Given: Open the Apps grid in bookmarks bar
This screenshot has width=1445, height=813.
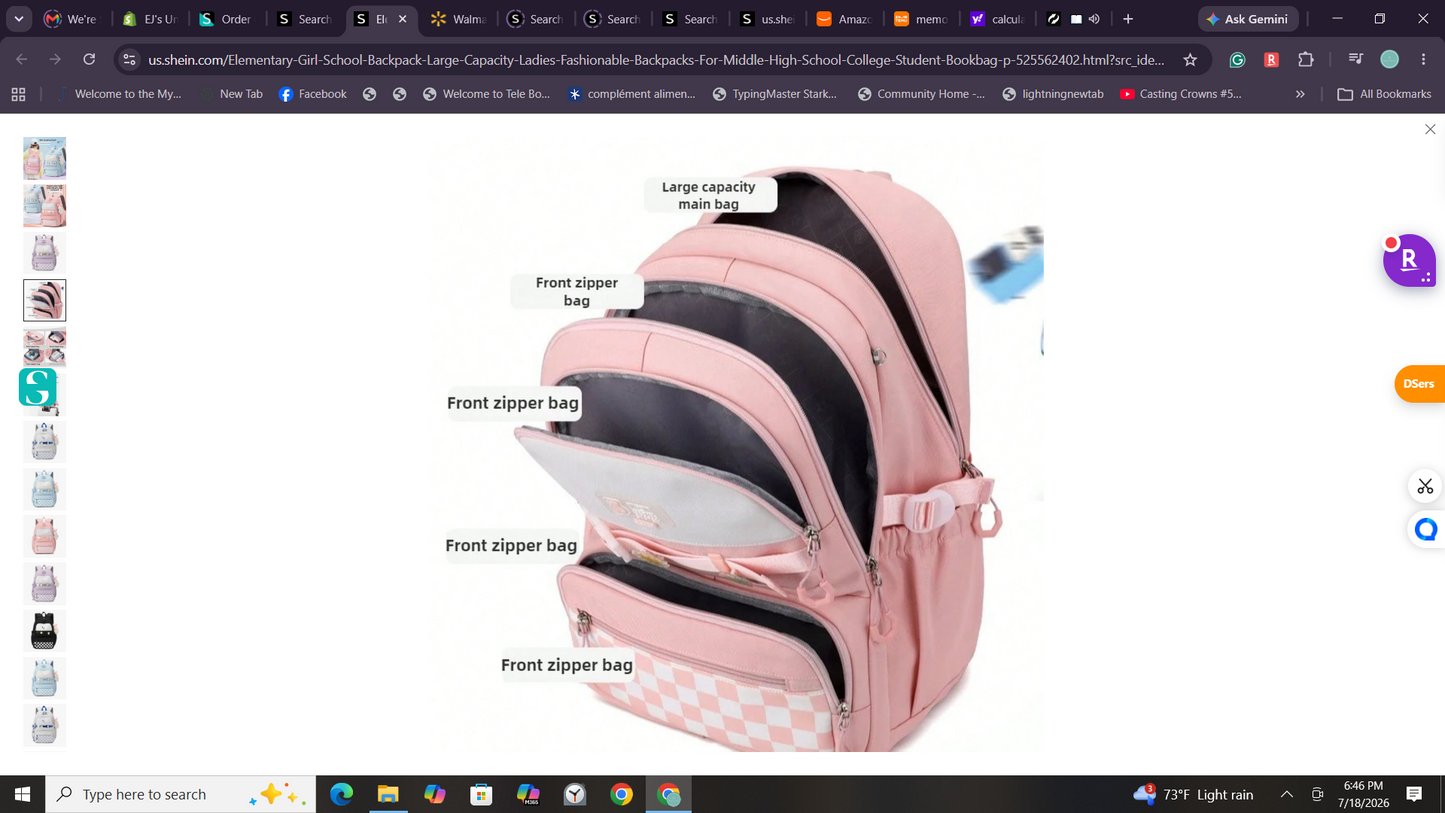Looking at the screenshot, I should pyautogui.click(x=18, y=94).
